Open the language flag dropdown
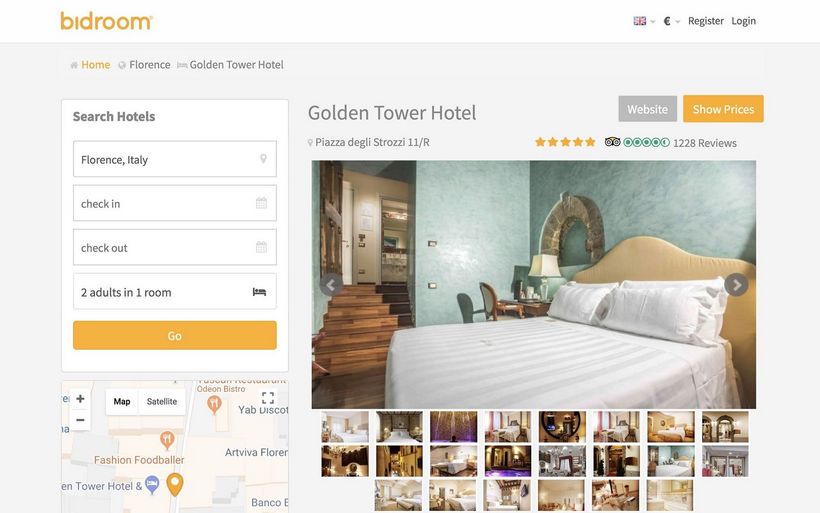The width and height of the screenshot is (820, 513). [x=644, y=21]
